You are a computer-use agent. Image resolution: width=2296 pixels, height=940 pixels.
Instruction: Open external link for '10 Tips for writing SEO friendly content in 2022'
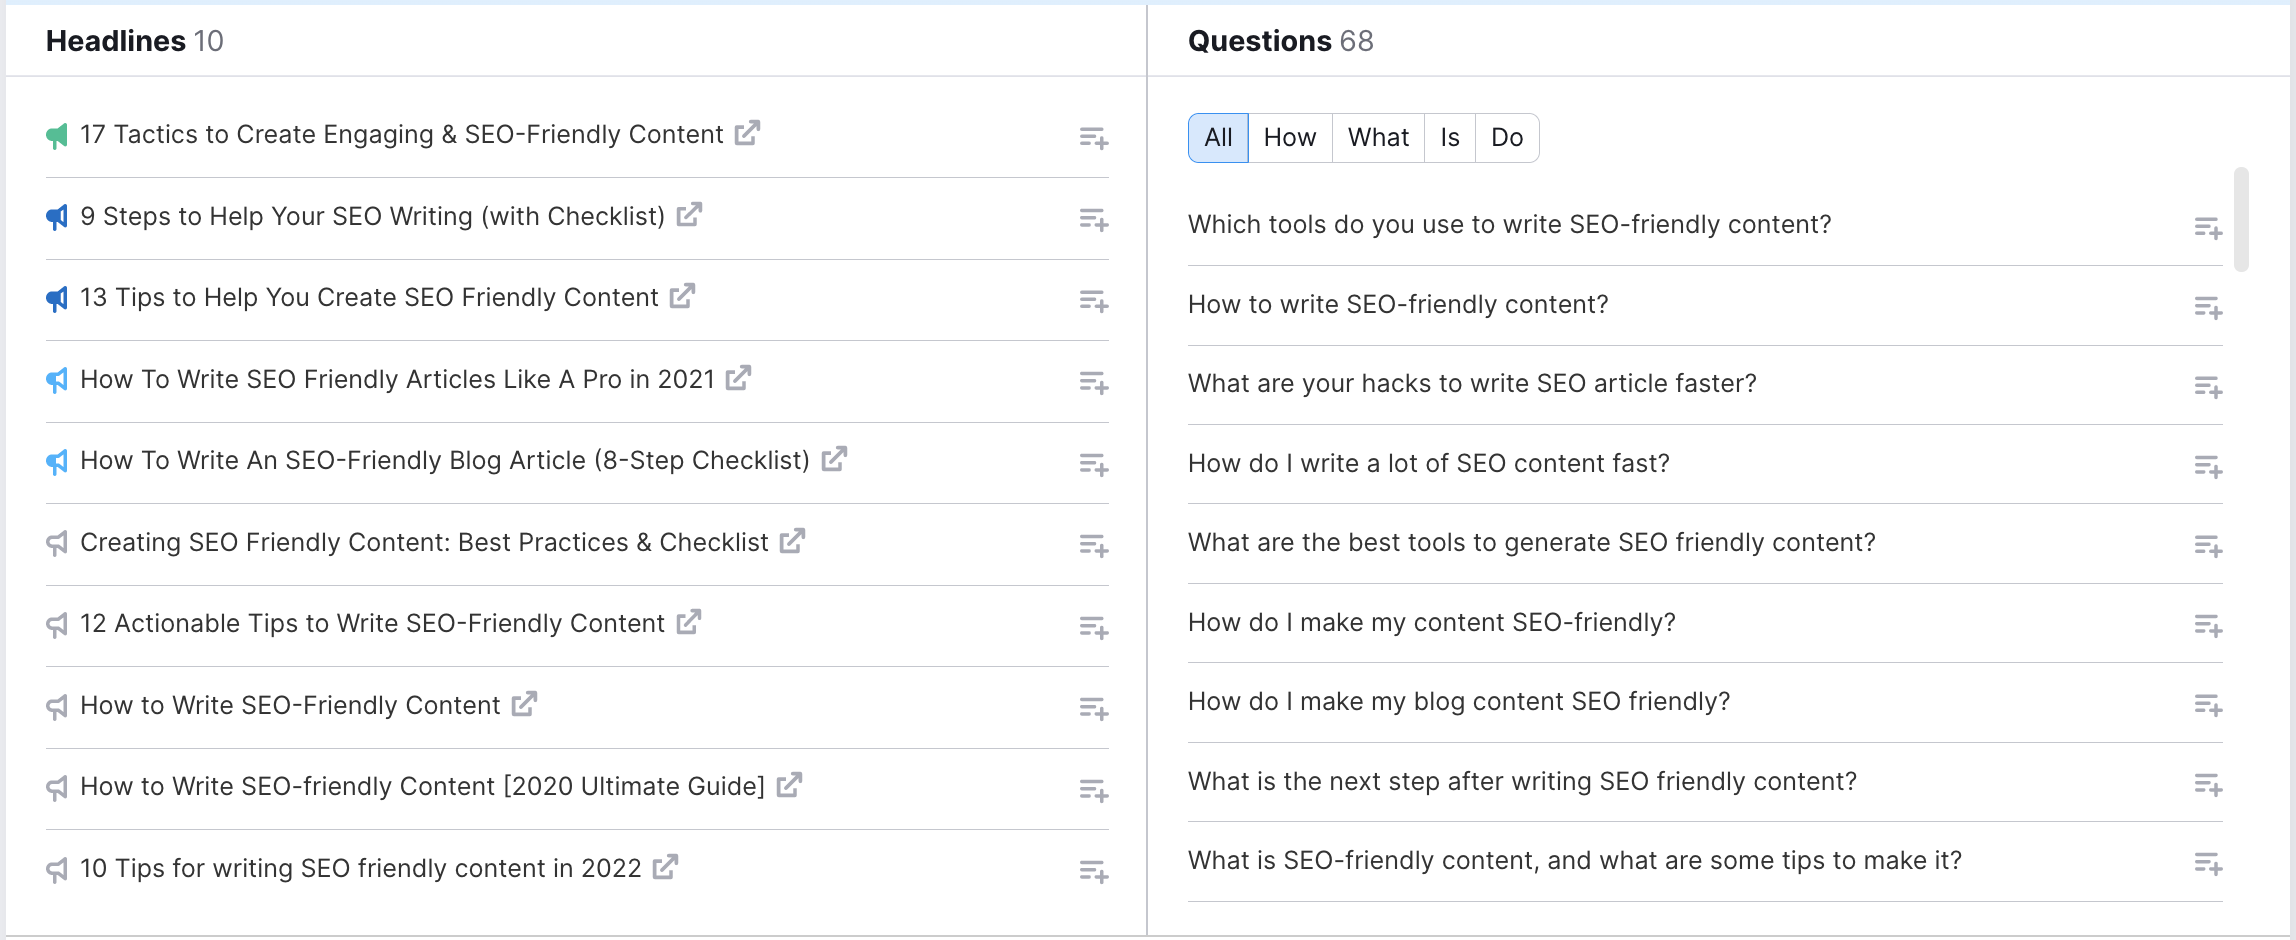point(663,868)
